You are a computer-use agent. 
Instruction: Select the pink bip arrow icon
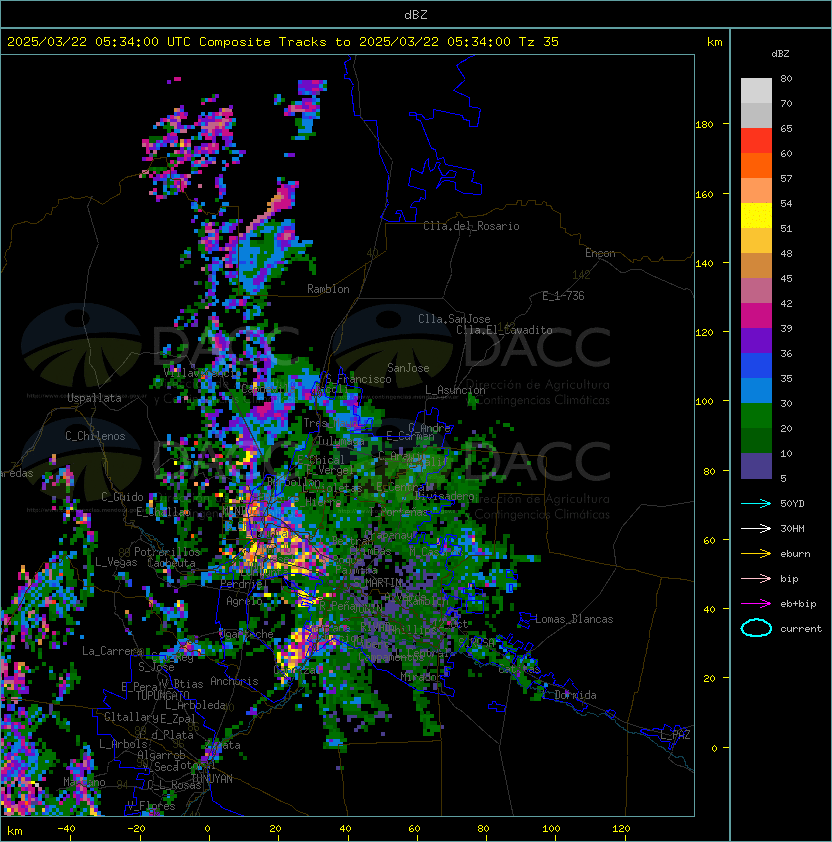pos(756,578)
